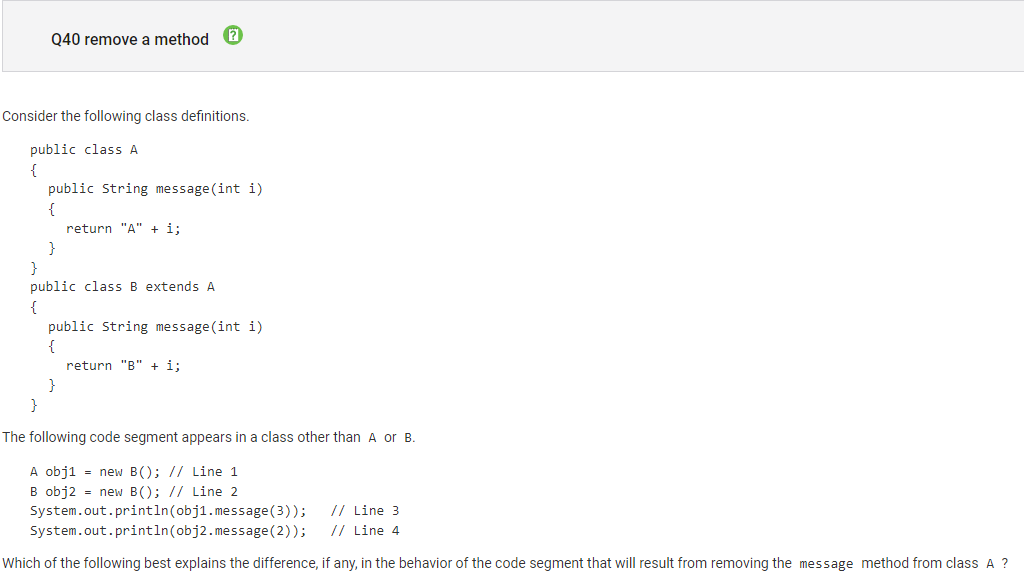Click the '// Line 2' comment

coord(203,492)
